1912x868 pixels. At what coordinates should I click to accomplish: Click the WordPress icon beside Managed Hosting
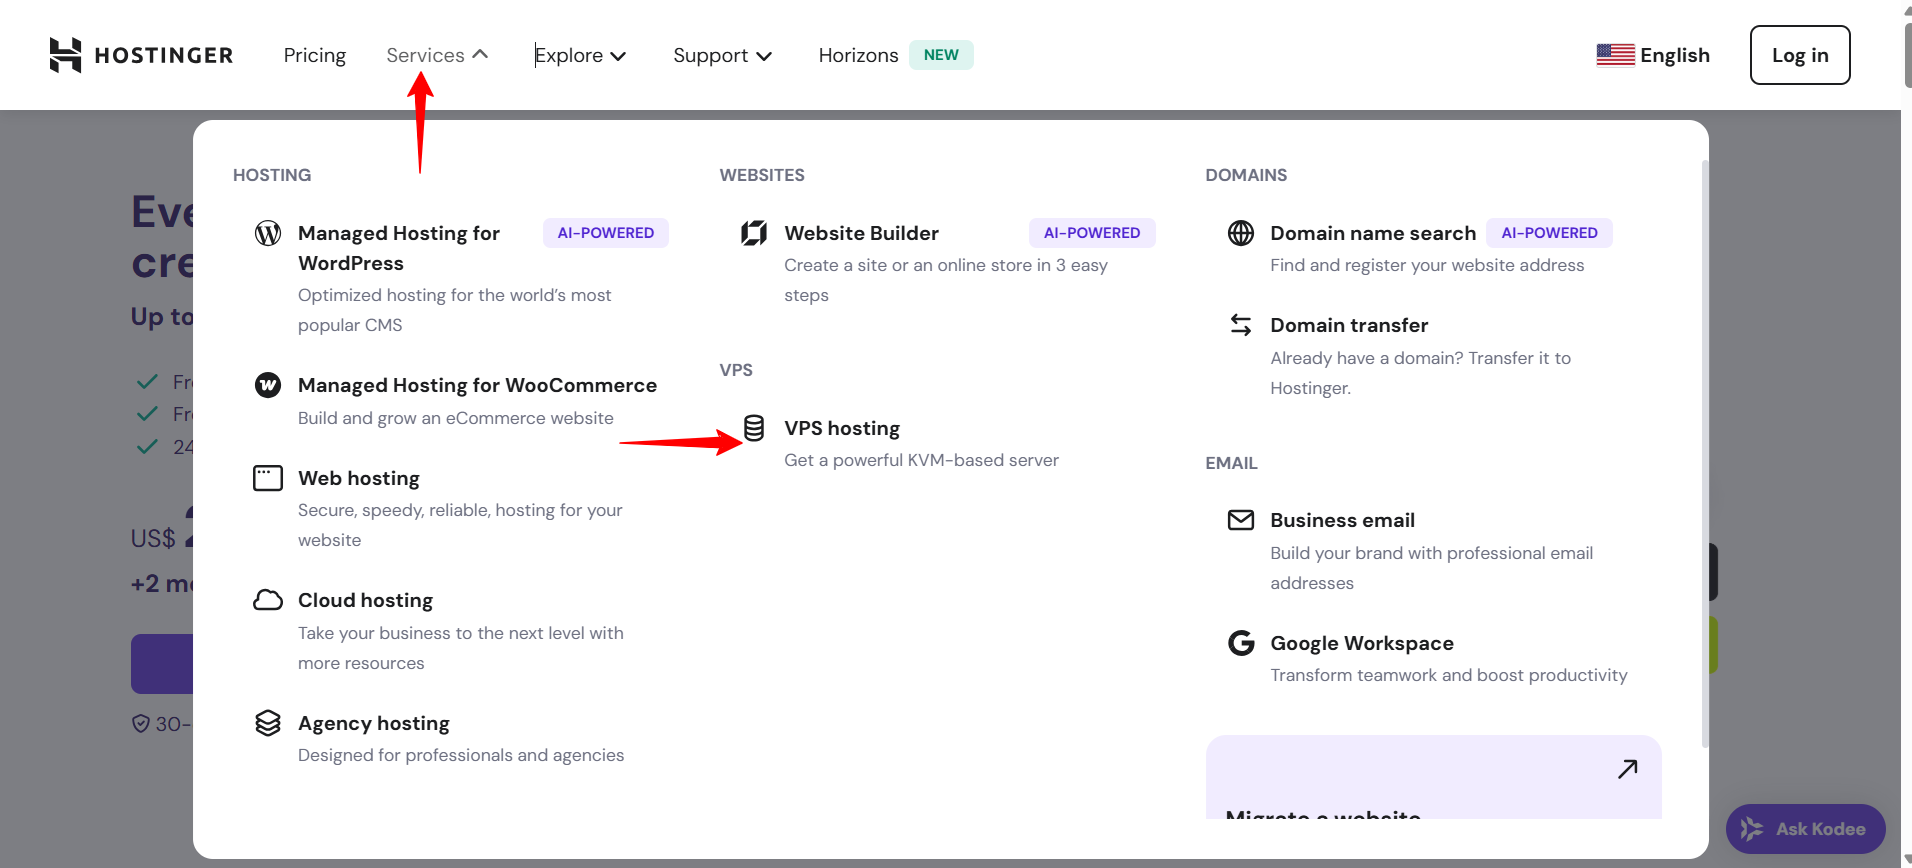point(268,233)
